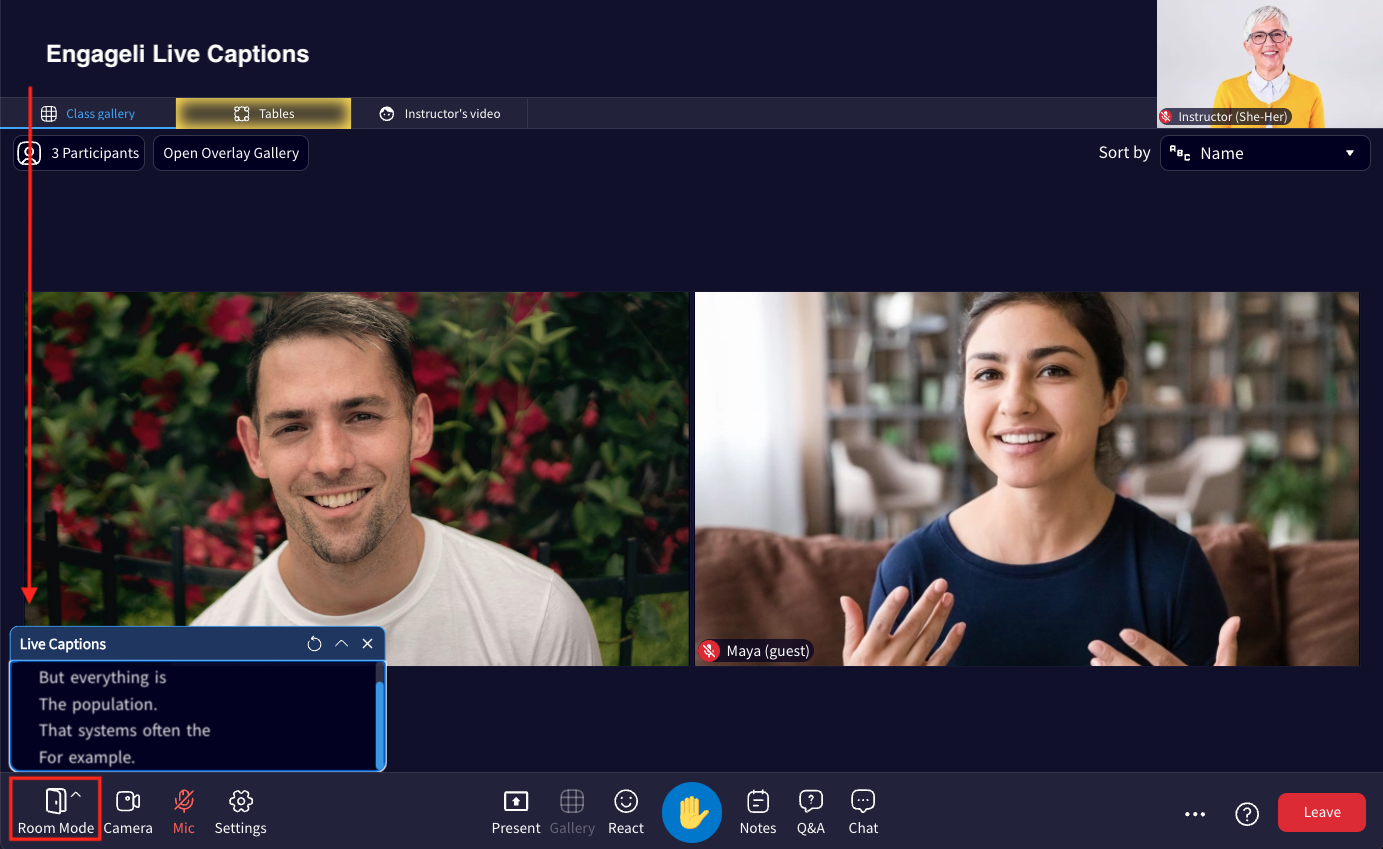Viewport: 1383px width, 849px height.
Task: Click the Live Captions scrollbar
Action: (x=380, y=724)
